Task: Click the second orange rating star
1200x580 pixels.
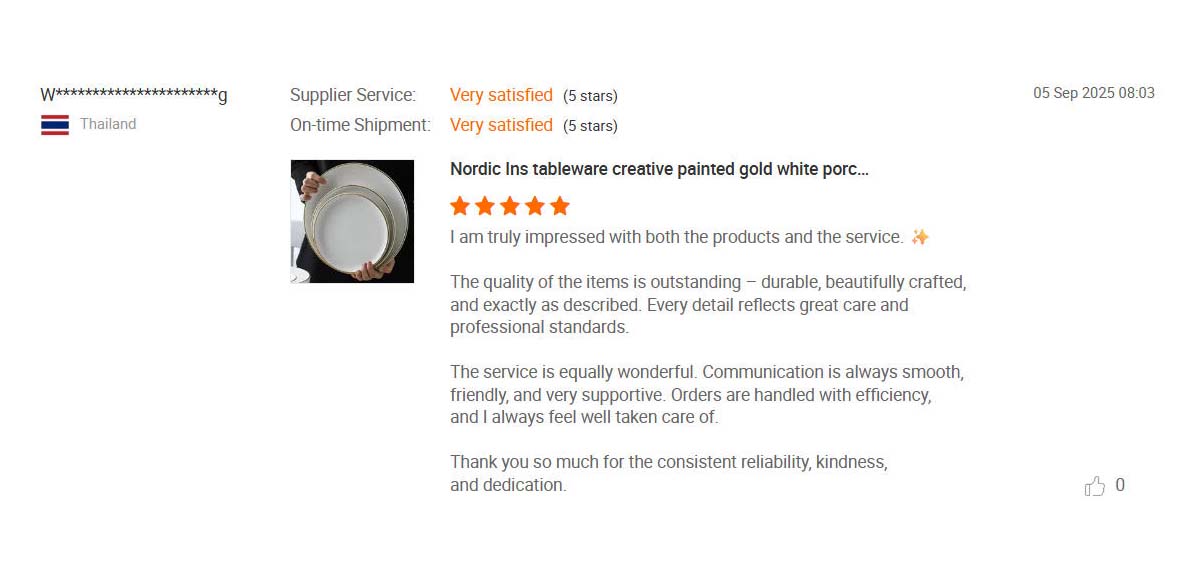Action: [x=485, y=206]
